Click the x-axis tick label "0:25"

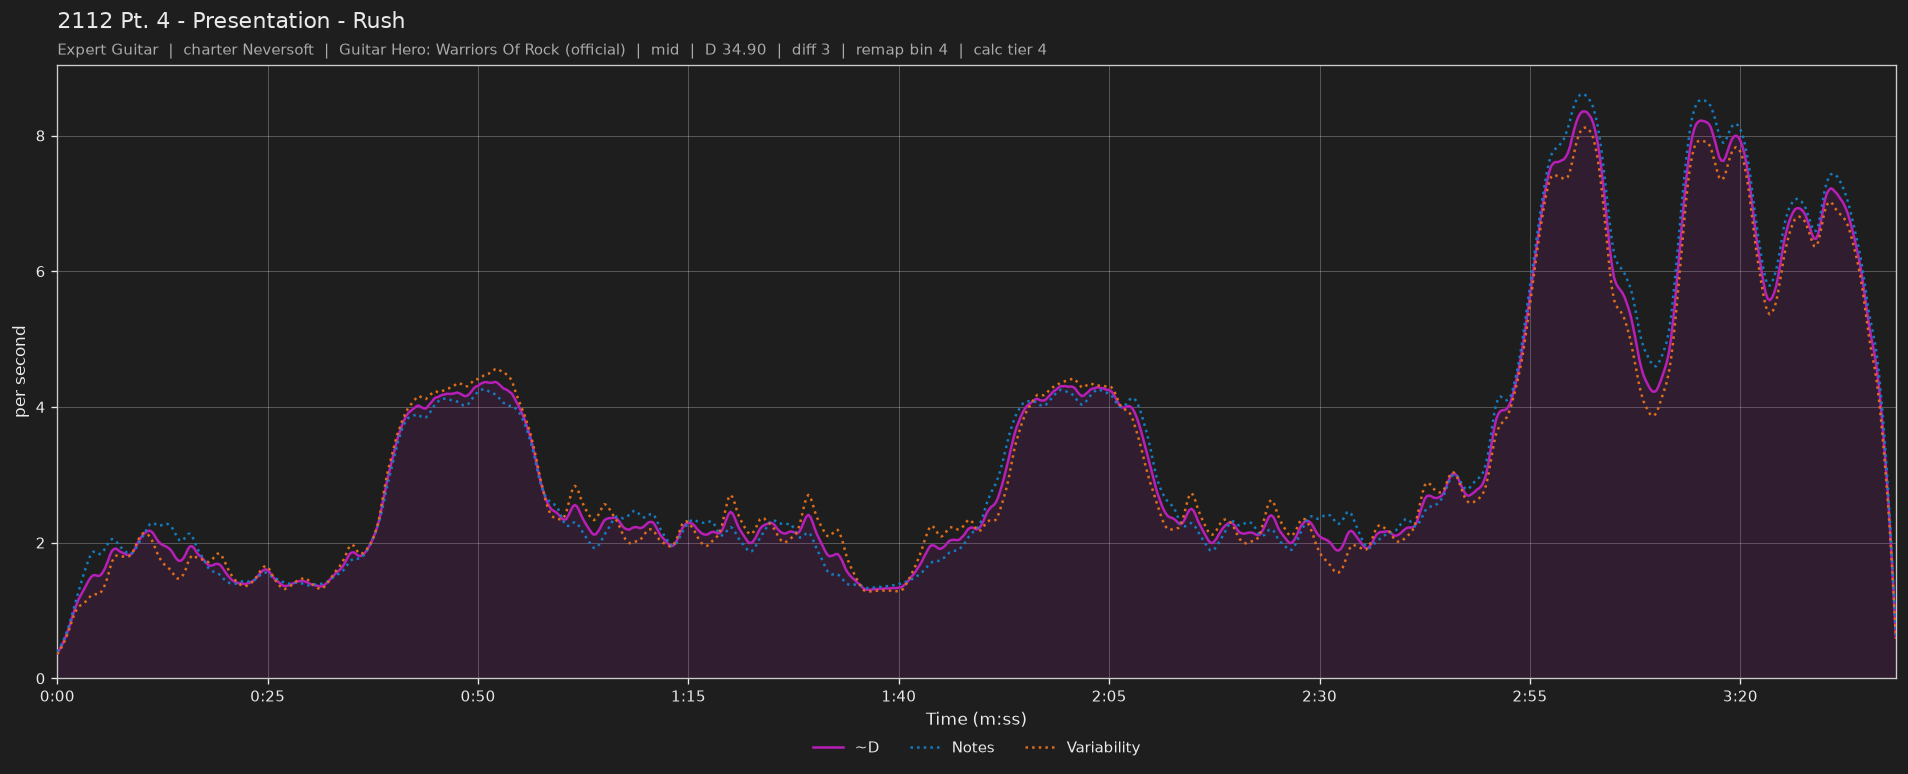click(268, 696)
